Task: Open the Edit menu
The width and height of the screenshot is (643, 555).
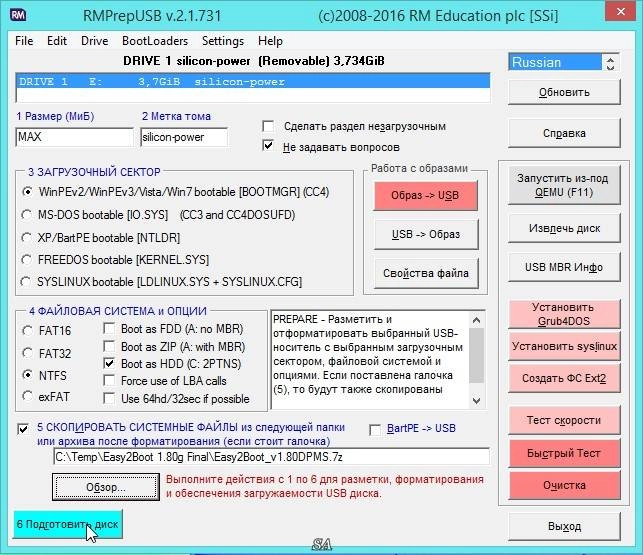Action: pyautogui.click(x=57, y=41)
